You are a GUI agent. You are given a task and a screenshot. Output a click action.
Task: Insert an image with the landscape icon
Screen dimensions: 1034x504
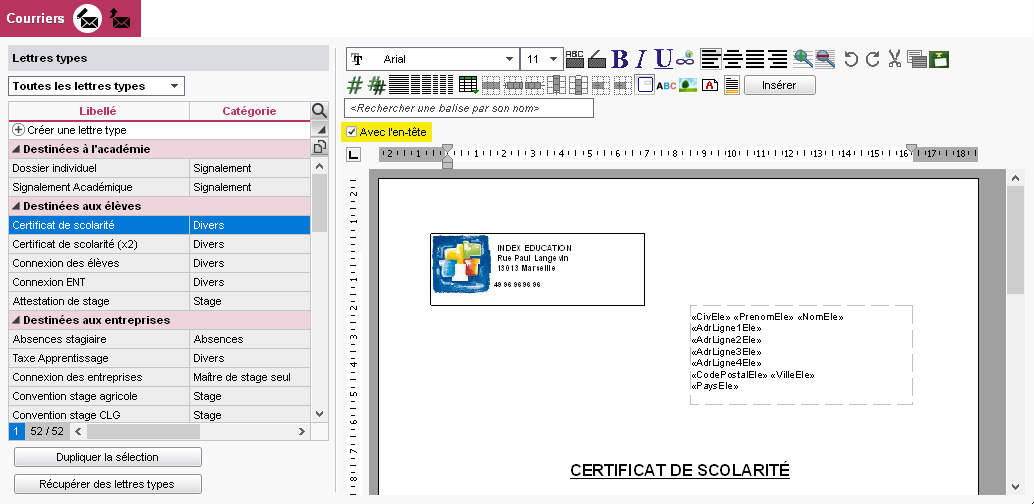pos(688,84)
